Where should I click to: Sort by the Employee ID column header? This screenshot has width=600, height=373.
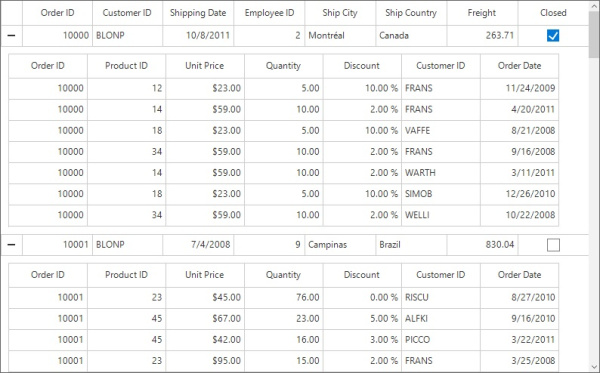(x=269, y=13)
